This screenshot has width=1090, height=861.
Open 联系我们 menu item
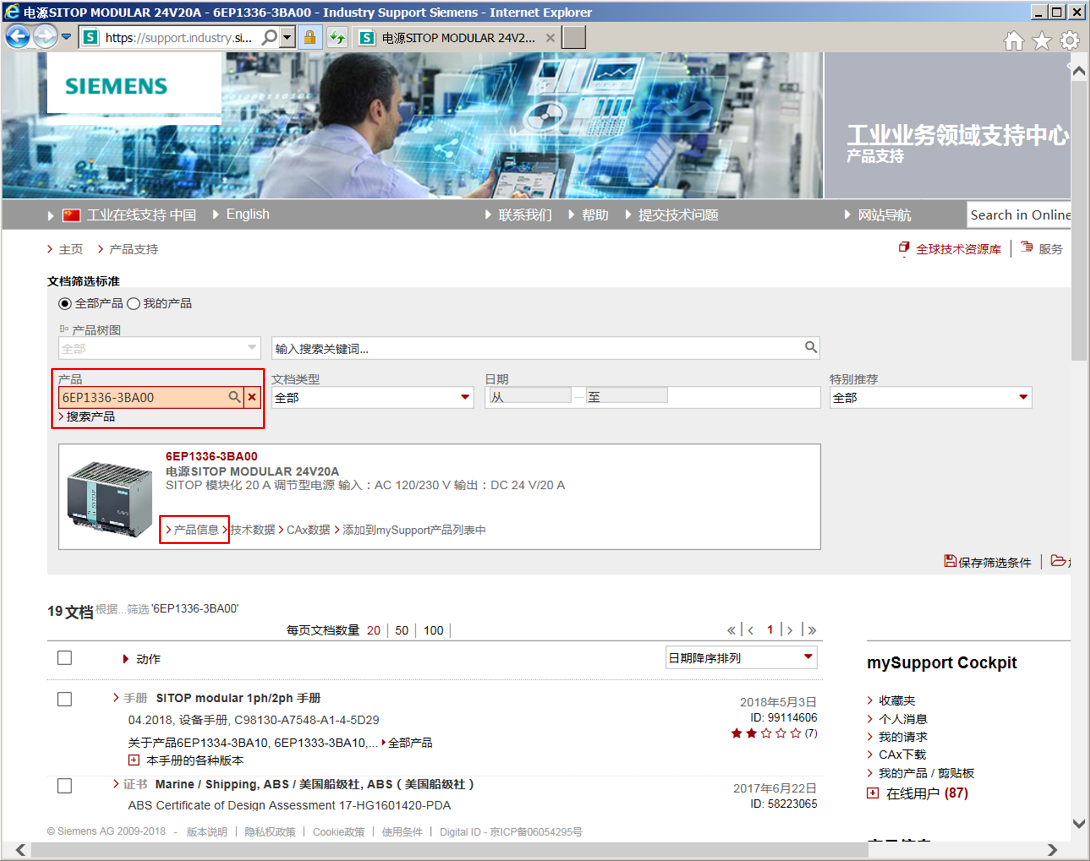pos(525,215)
